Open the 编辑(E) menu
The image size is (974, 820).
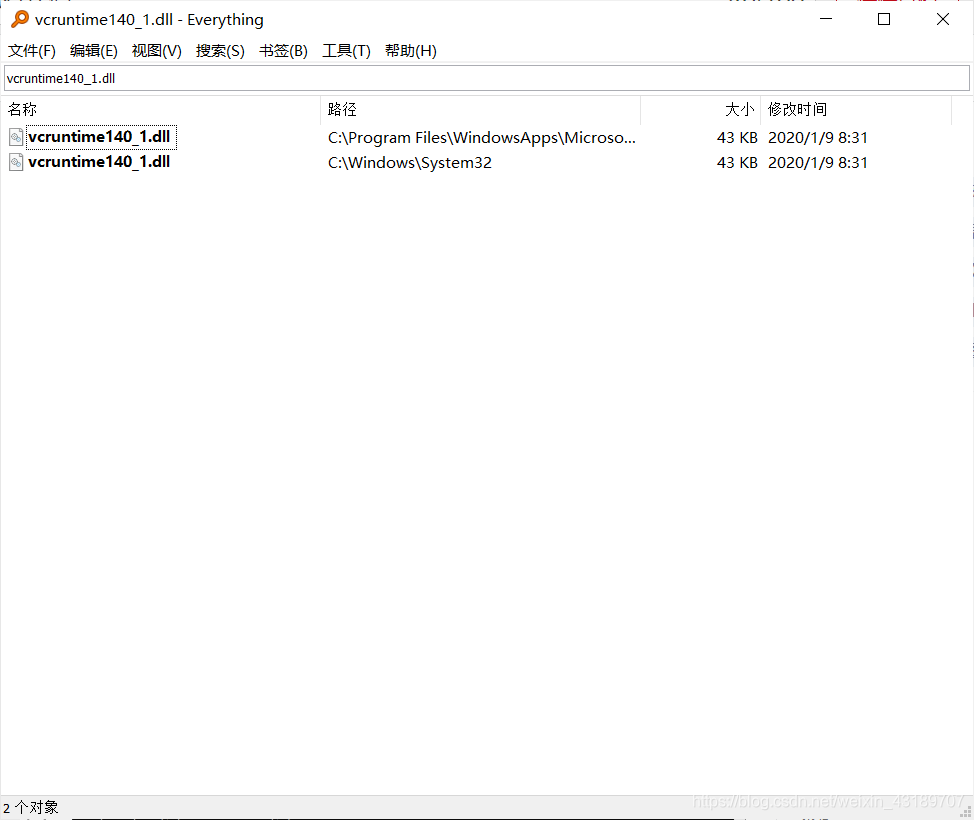click(x=93, y=50)
